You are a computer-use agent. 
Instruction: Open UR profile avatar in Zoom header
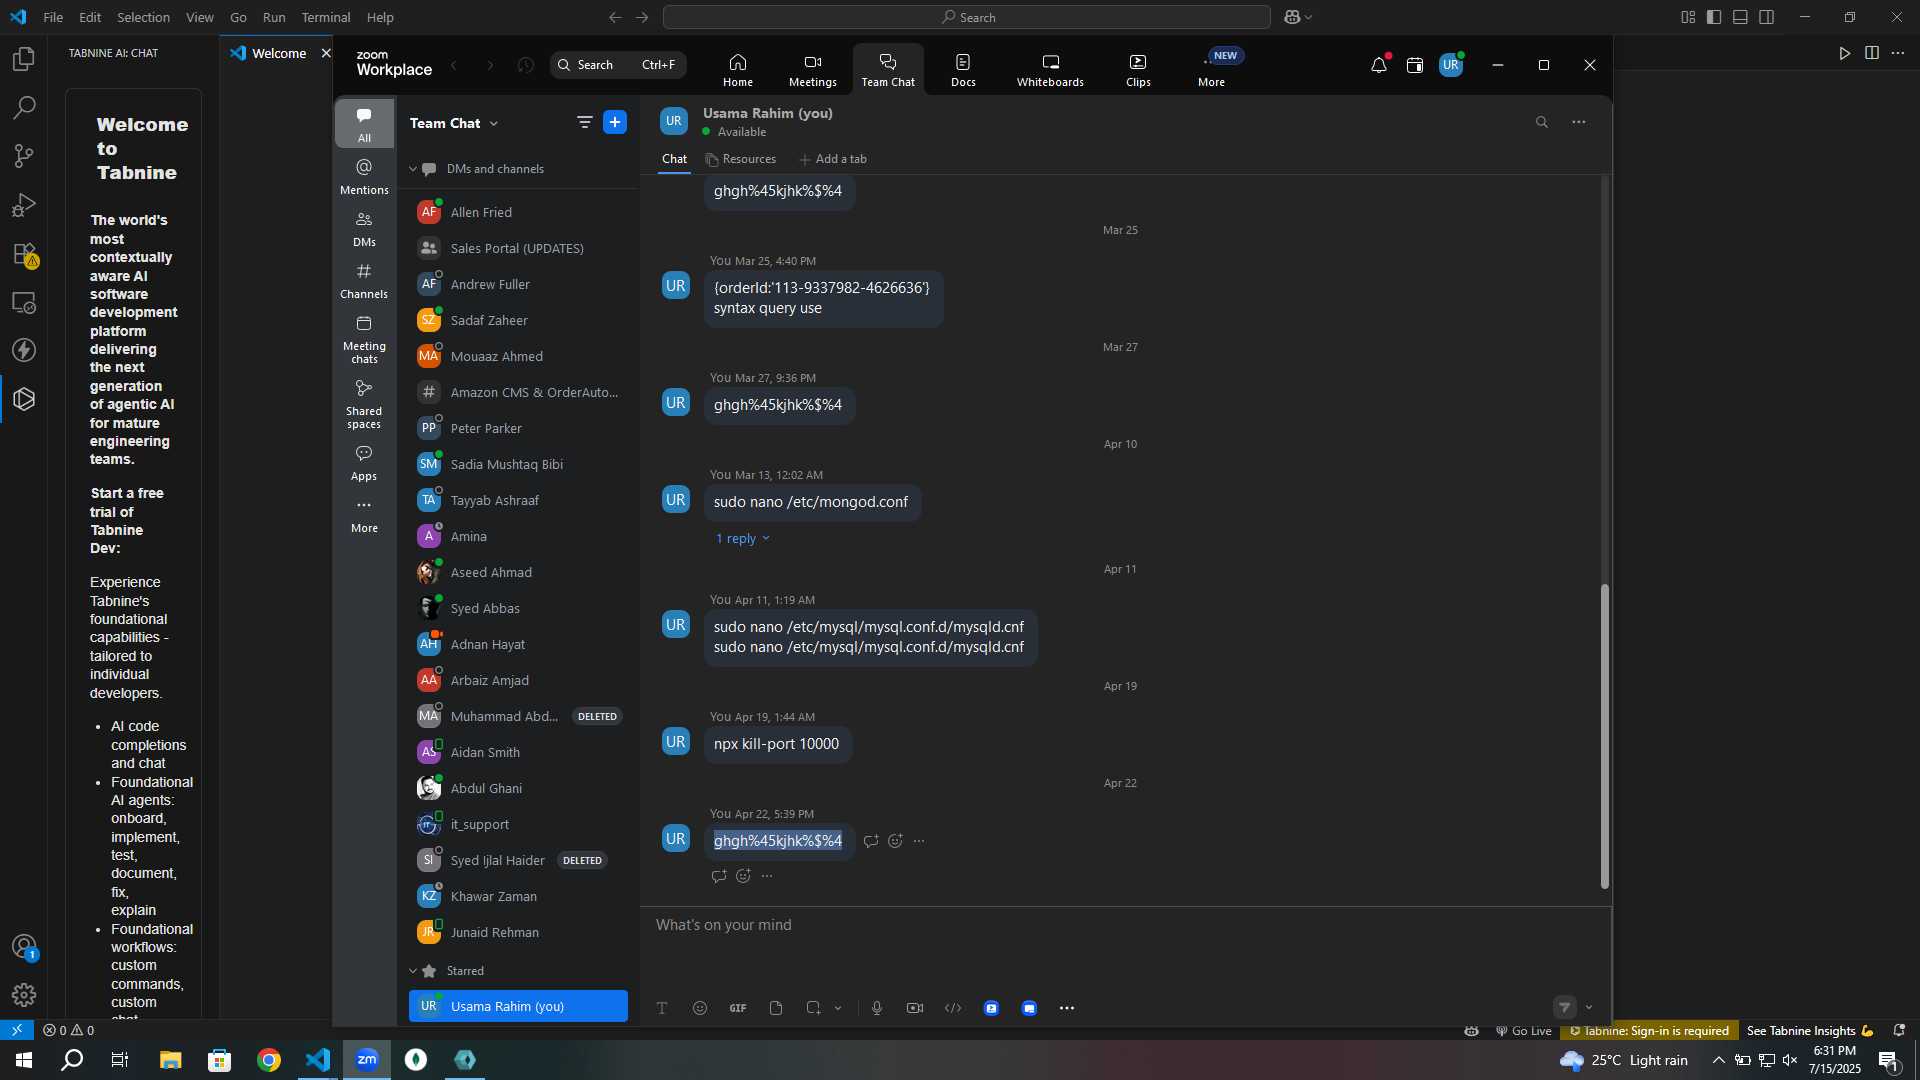point(1451,65)
